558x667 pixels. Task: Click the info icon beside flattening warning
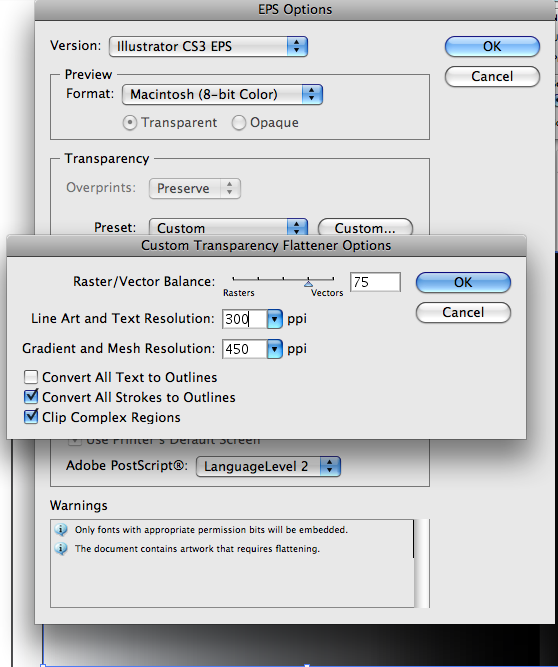click(61, 549)
